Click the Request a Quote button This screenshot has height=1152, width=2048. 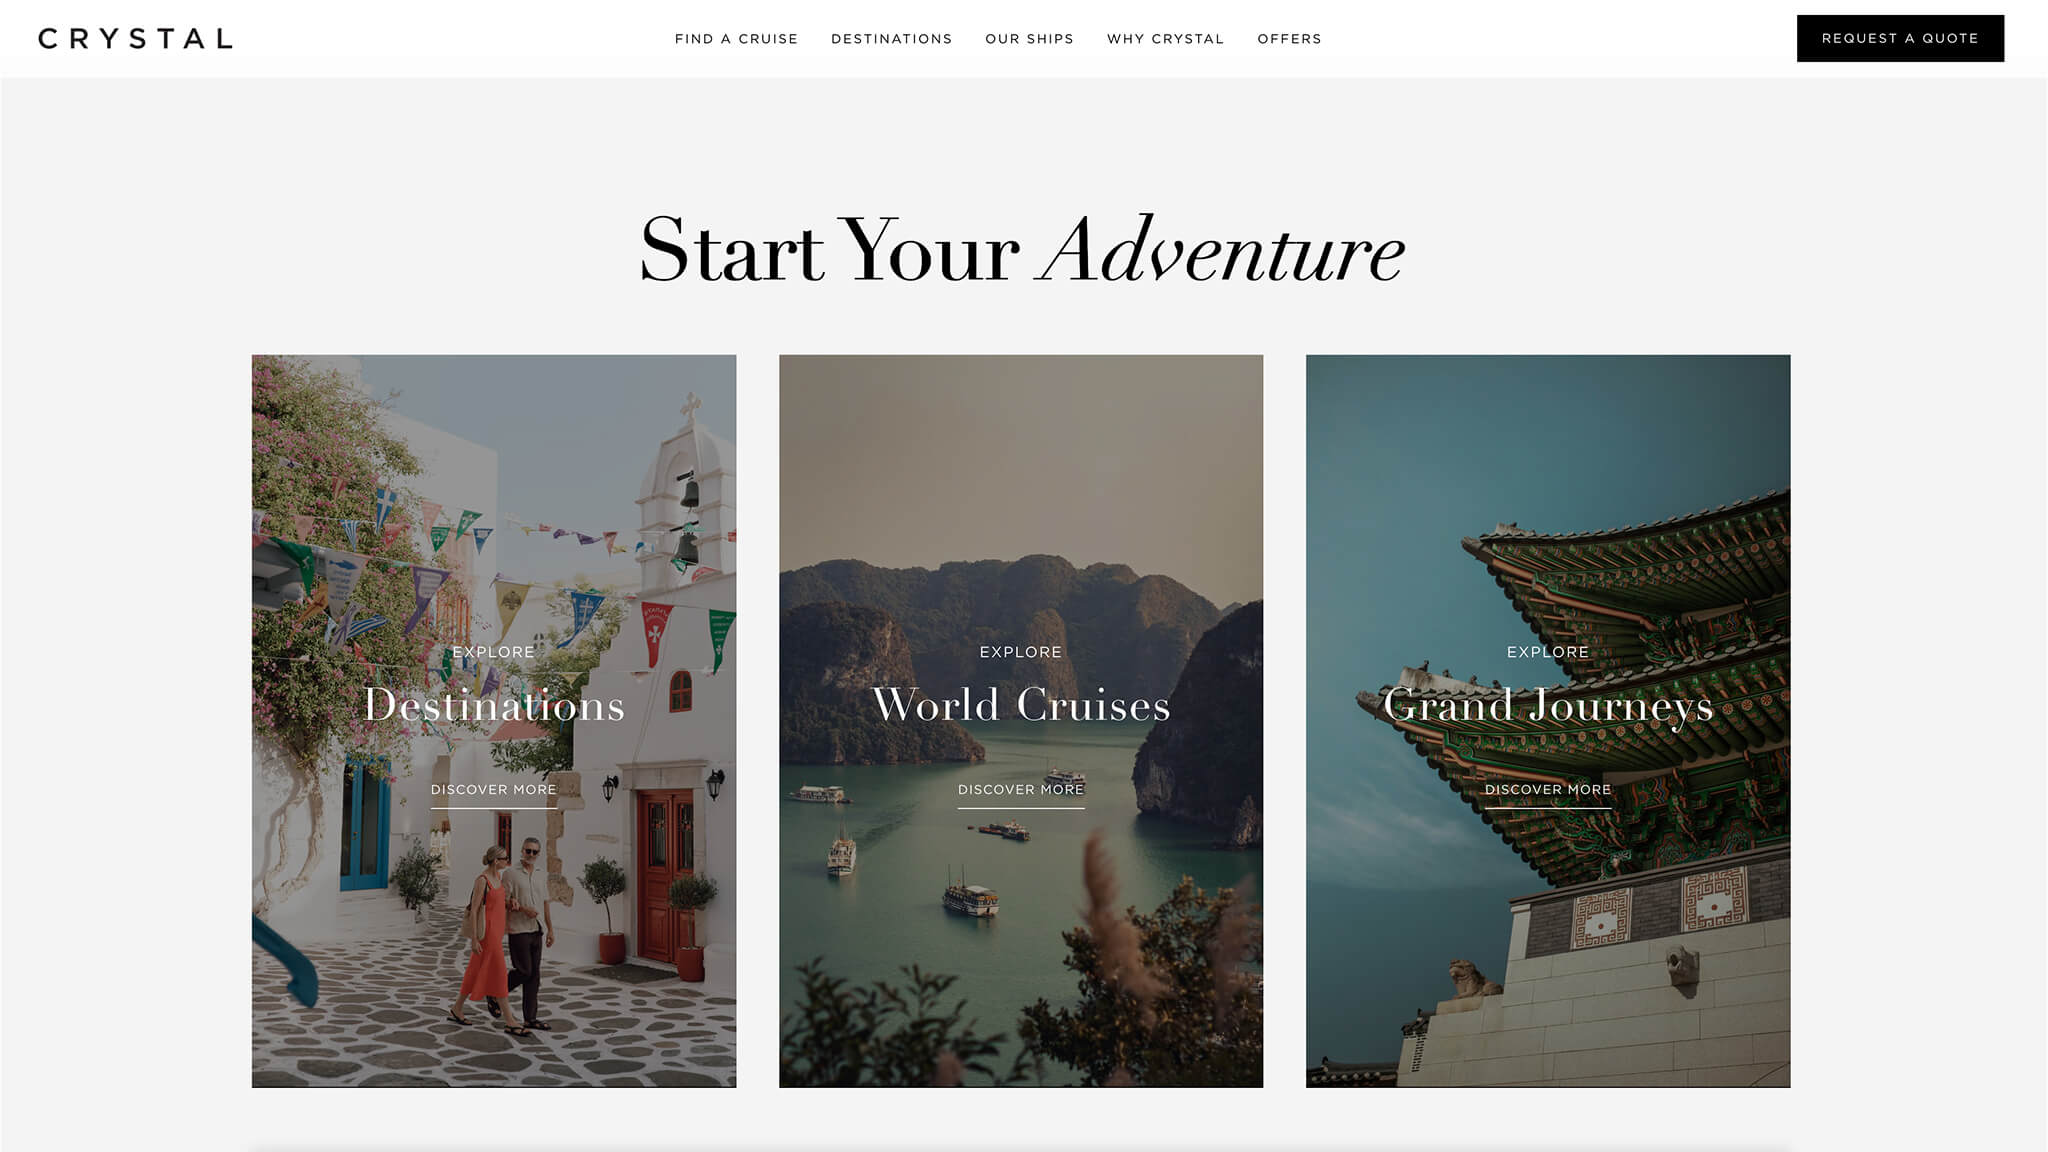click(x=1900, y=38)
